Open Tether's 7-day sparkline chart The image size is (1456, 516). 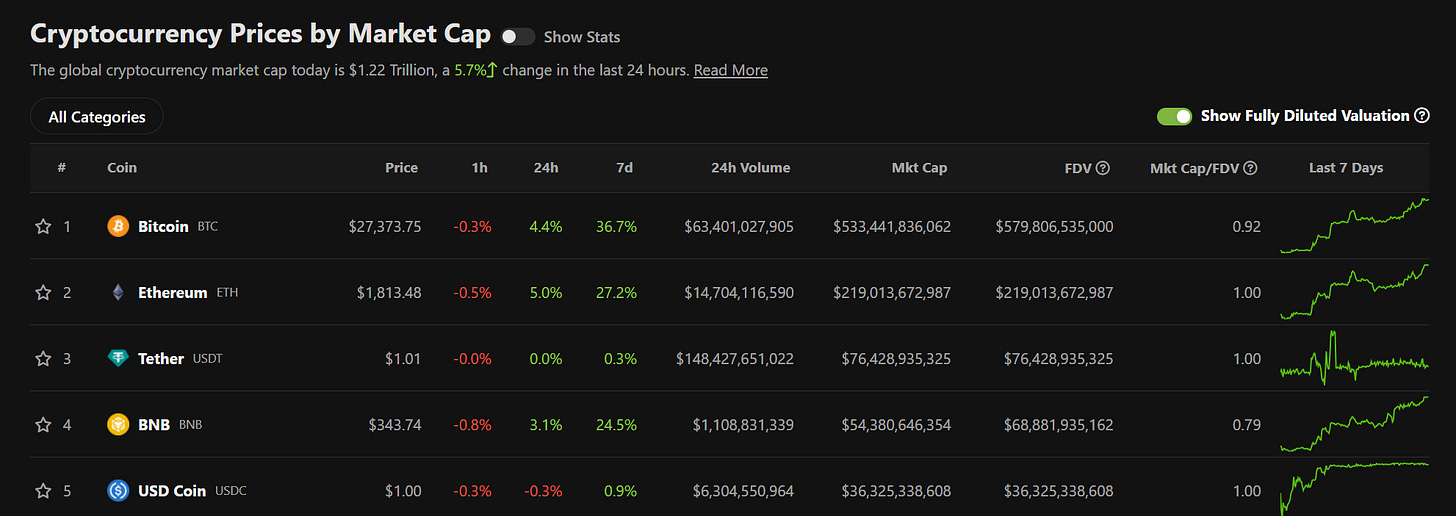[x=1355, y=359]
